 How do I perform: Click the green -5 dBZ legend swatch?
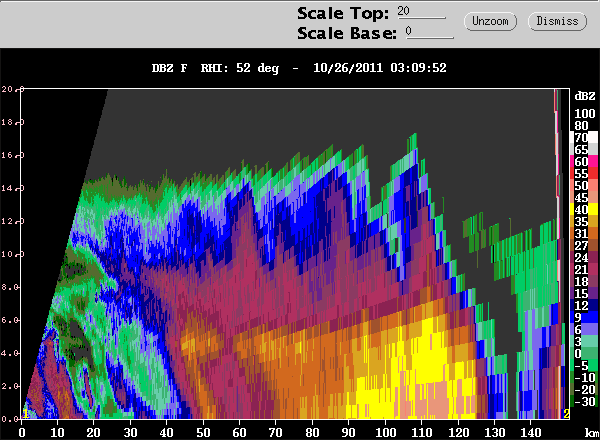click(584, 365)
